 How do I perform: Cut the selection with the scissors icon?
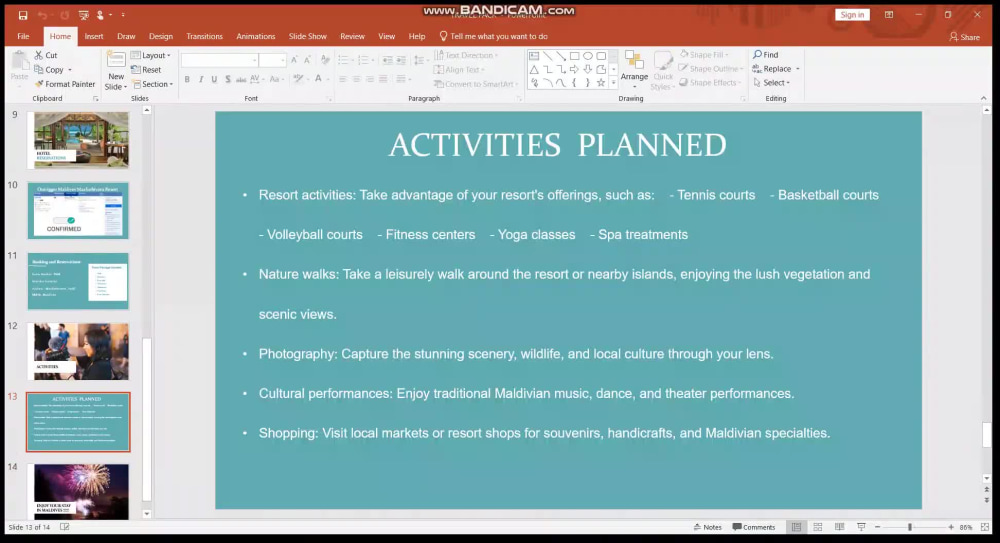[46, 56]
